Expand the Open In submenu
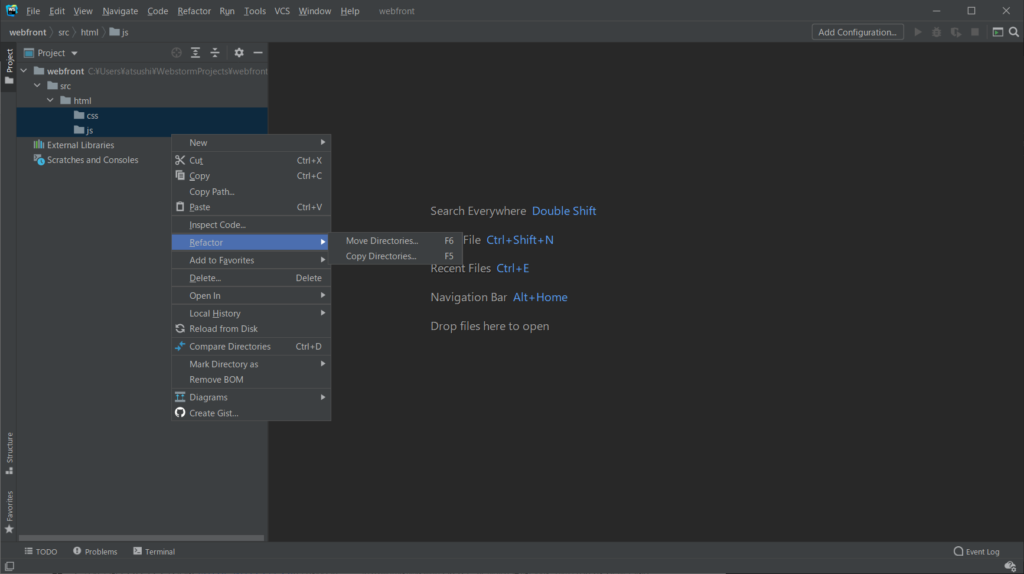The height and width of the screenshot is (574, 1024). [x=251, y=295]
